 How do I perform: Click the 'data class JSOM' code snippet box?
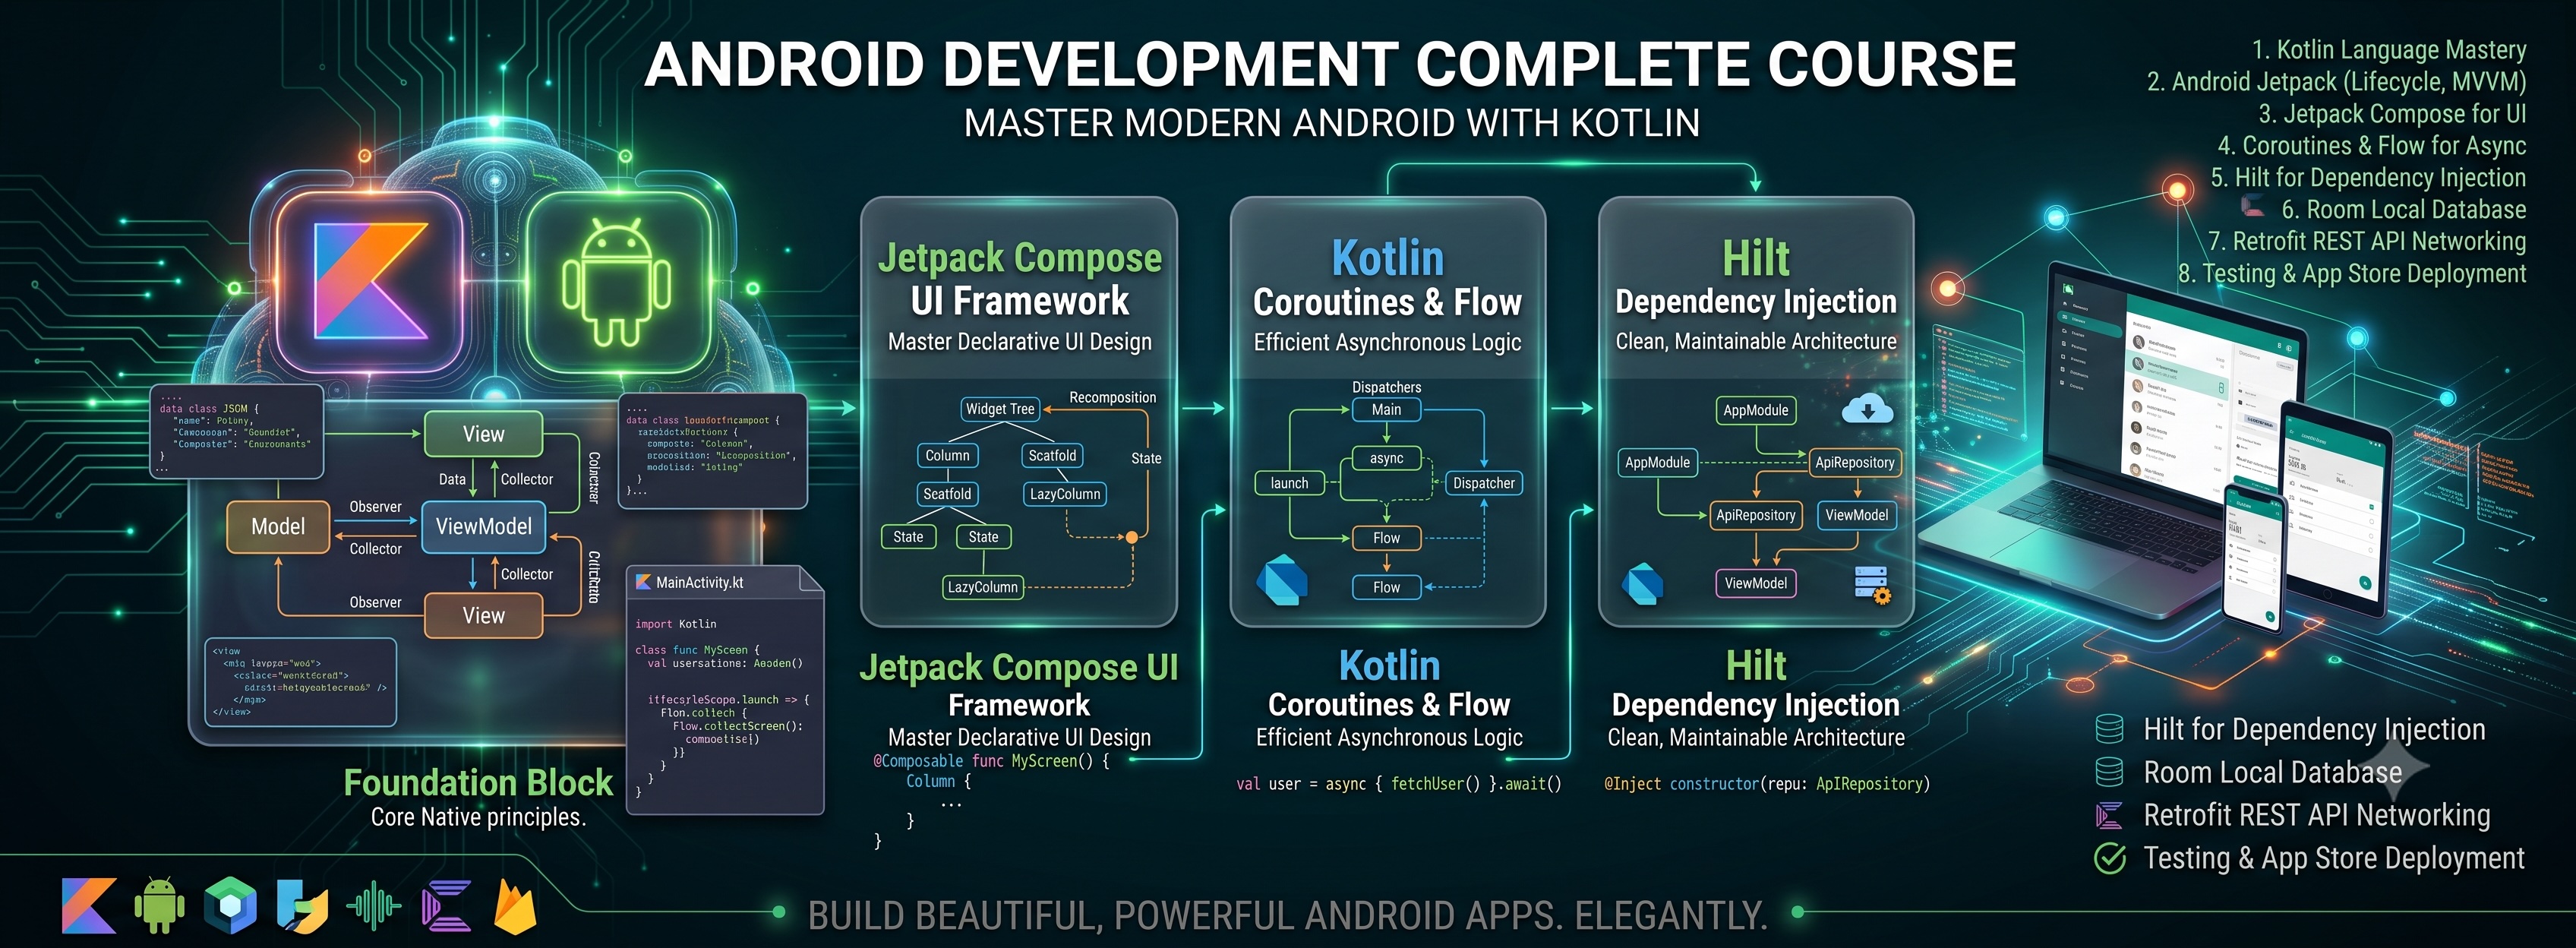tap(236, 430)
